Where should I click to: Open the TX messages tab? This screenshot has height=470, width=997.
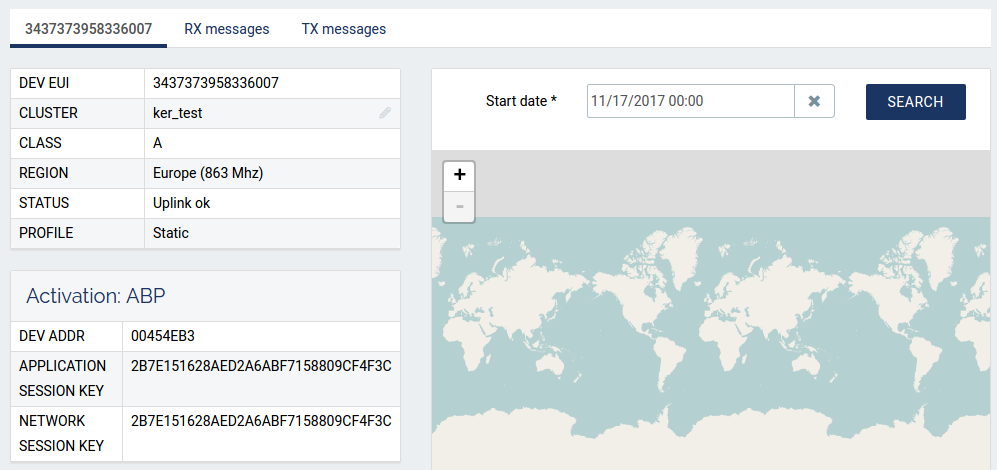343,29
